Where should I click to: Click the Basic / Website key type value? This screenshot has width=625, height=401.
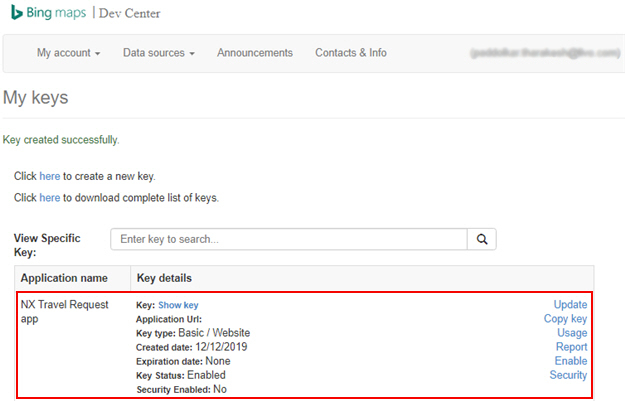coord(214,333)
